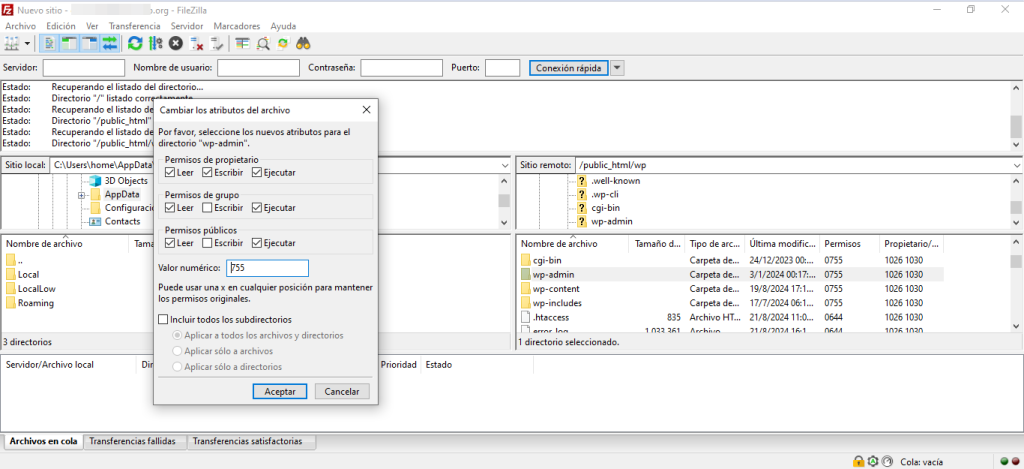Click the FileZilla logo in title bar
Screen dimensions: 1024x469
click(7, 10)
